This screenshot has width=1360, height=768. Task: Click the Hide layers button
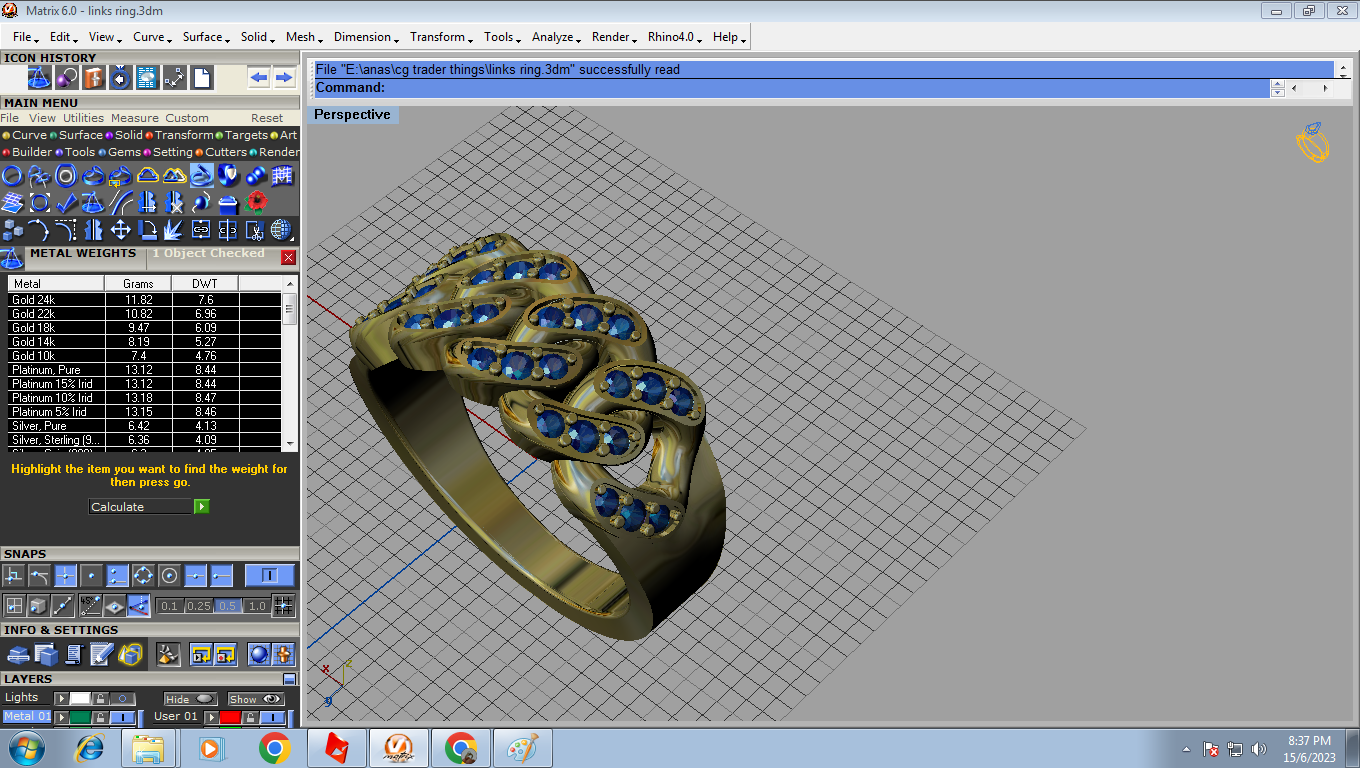(191, 699)
